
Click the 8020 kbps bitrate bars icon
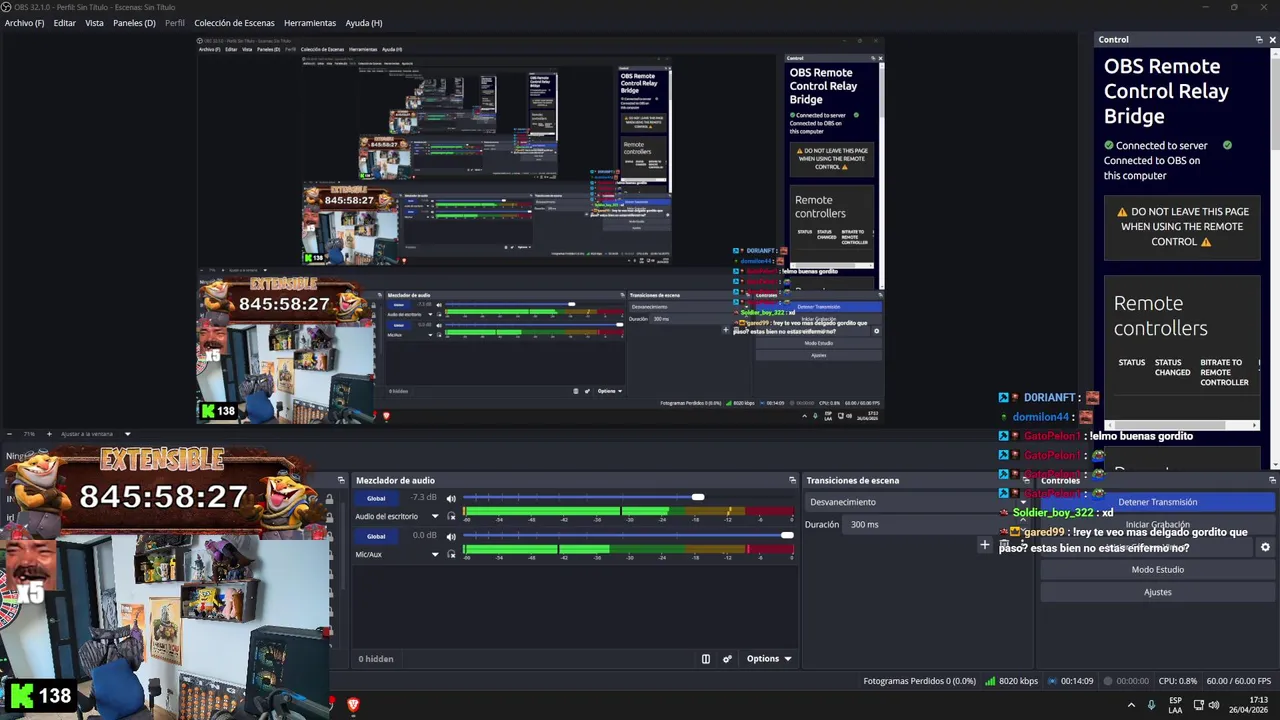tap(990, 681)
